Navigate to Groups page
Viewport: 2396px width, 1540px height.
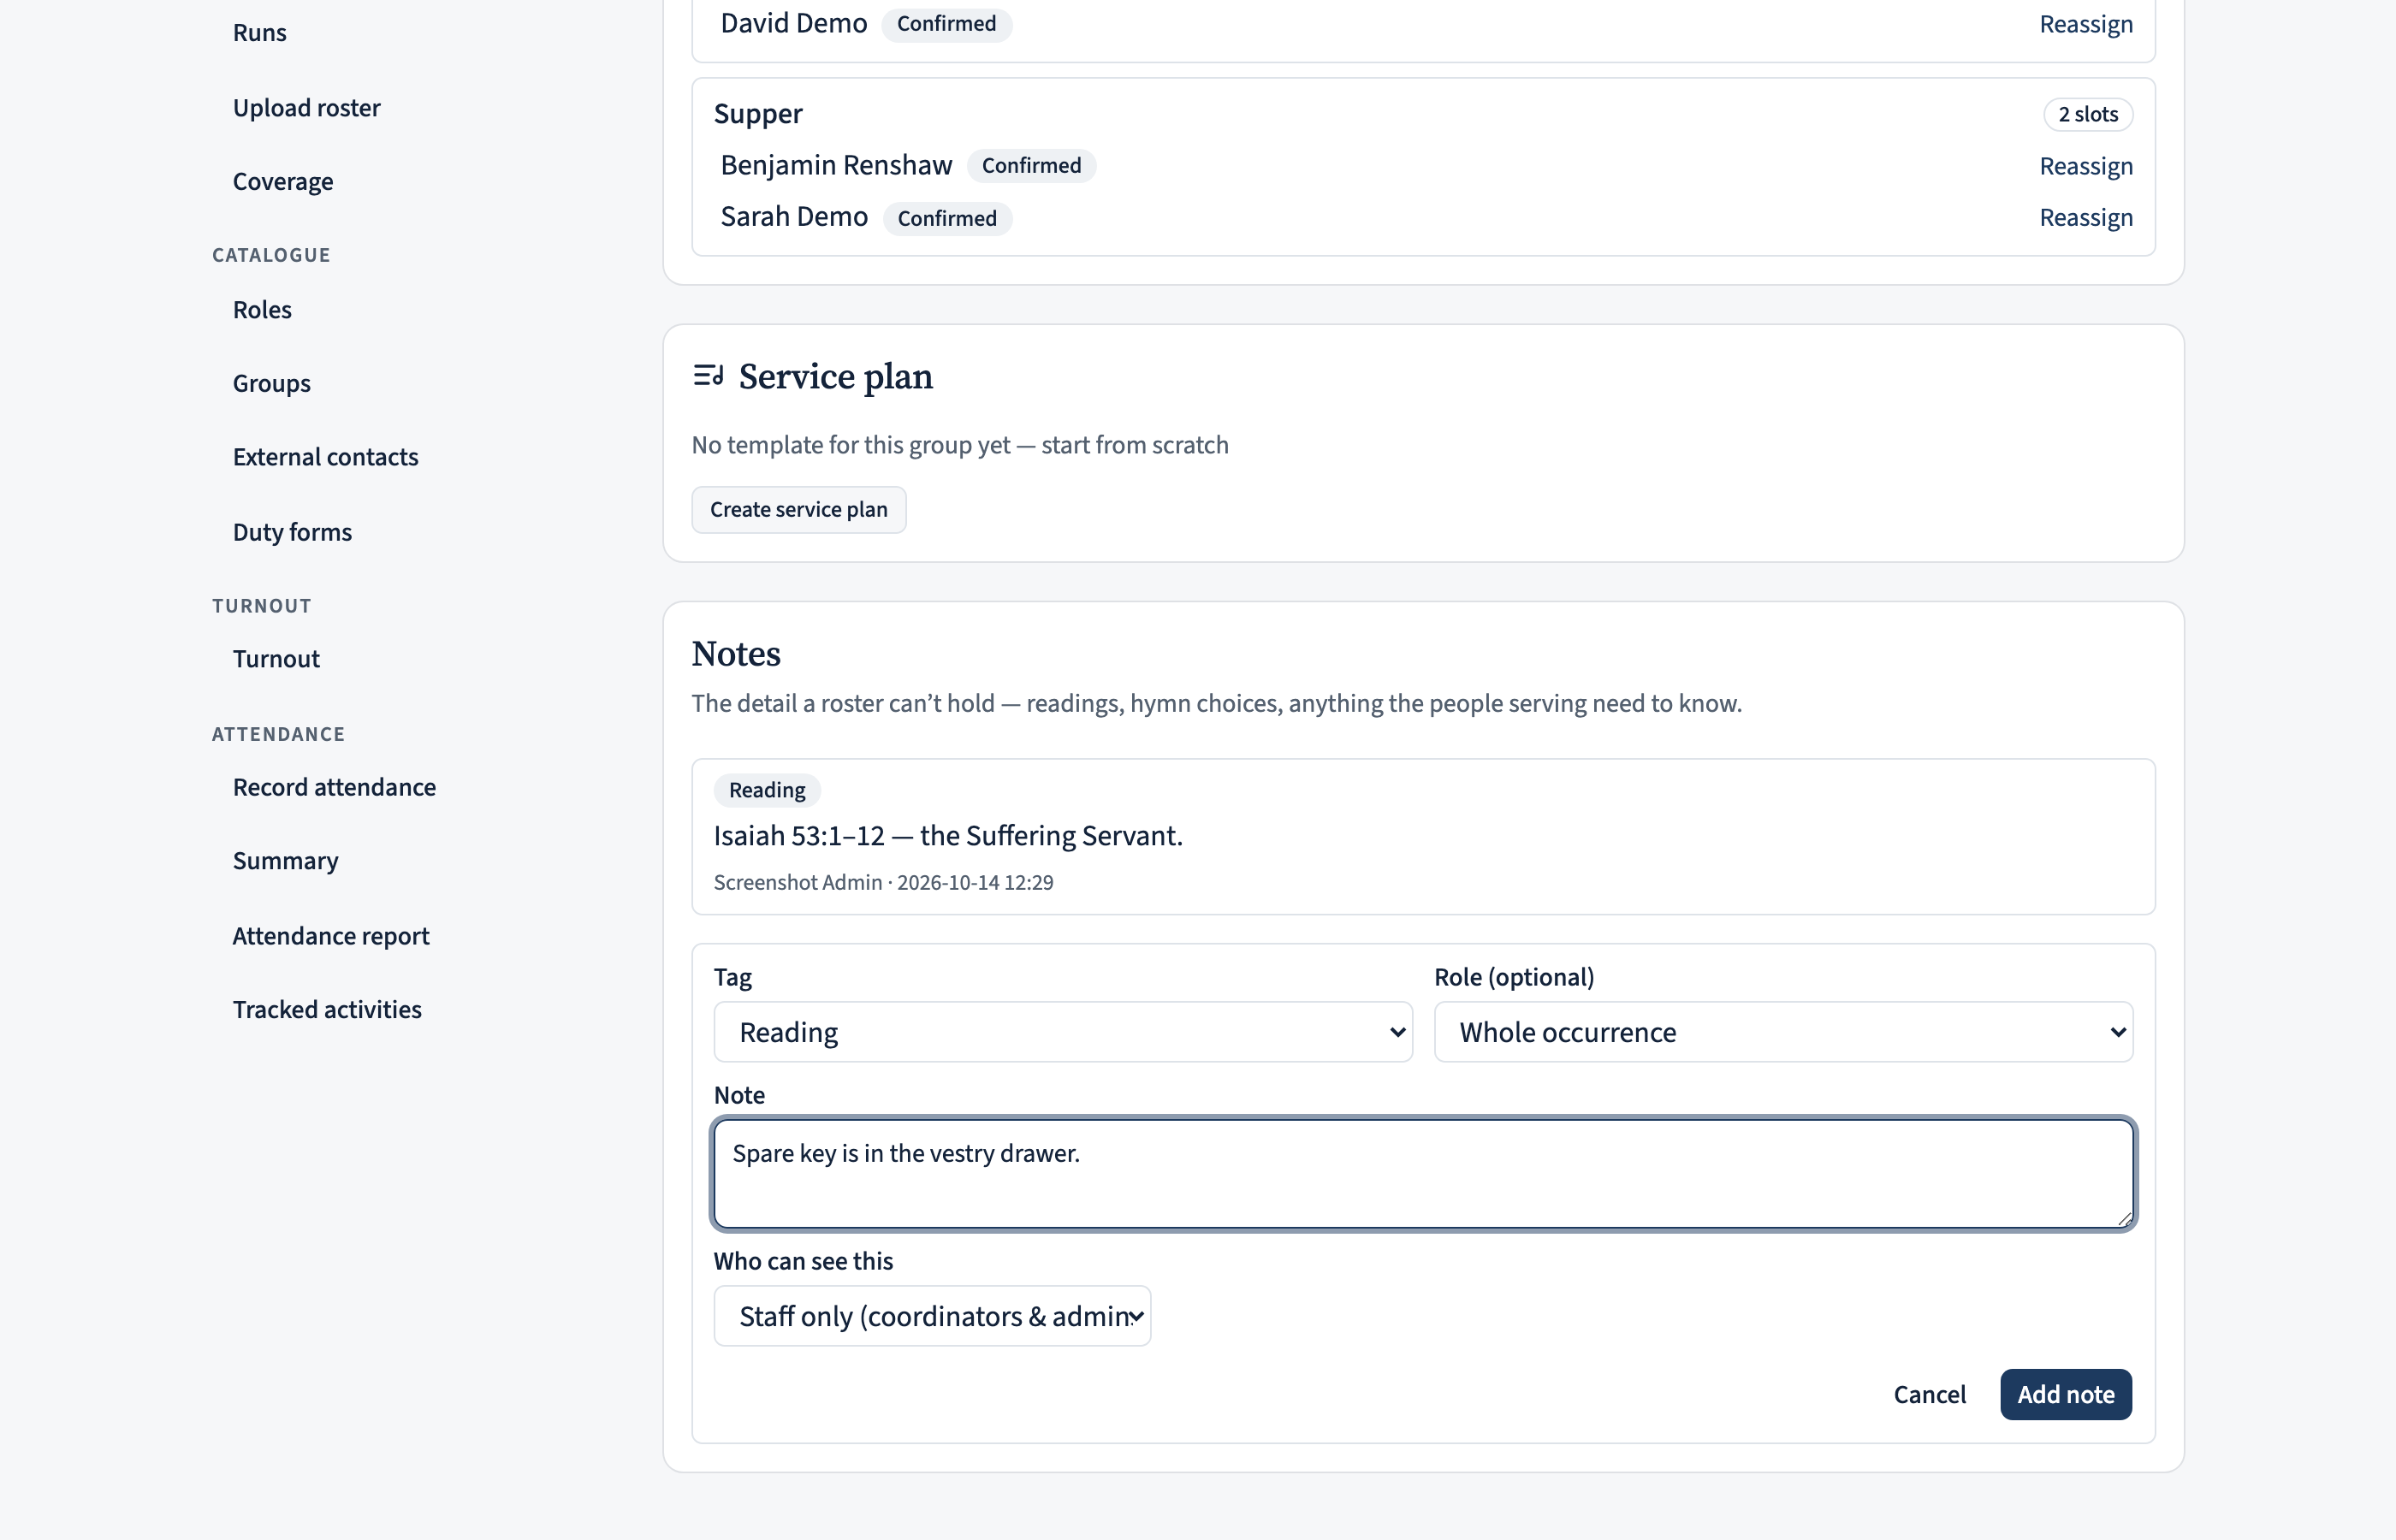point(271,383)
